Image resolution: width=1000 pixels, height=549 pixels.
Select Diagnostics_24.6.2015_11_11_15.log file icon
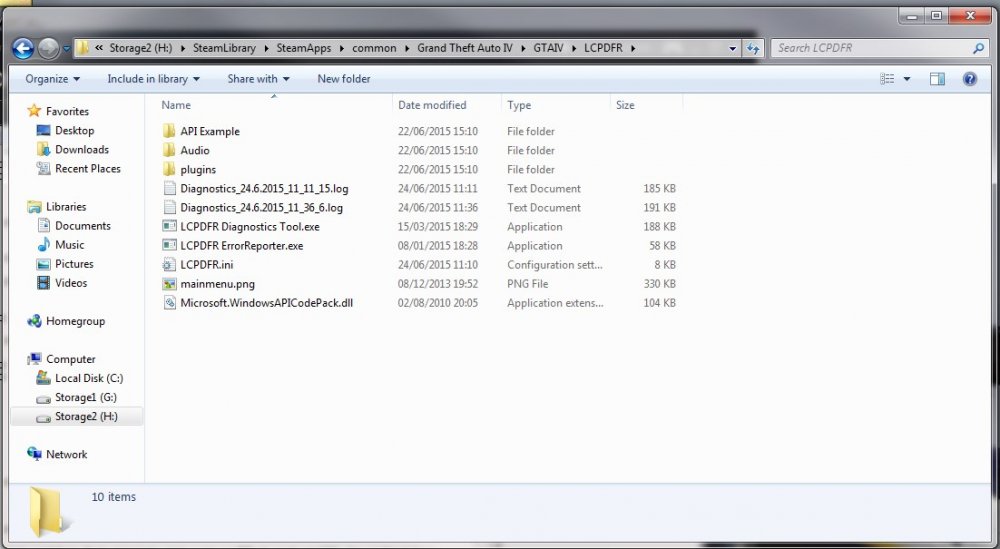(x=169, y=189)
